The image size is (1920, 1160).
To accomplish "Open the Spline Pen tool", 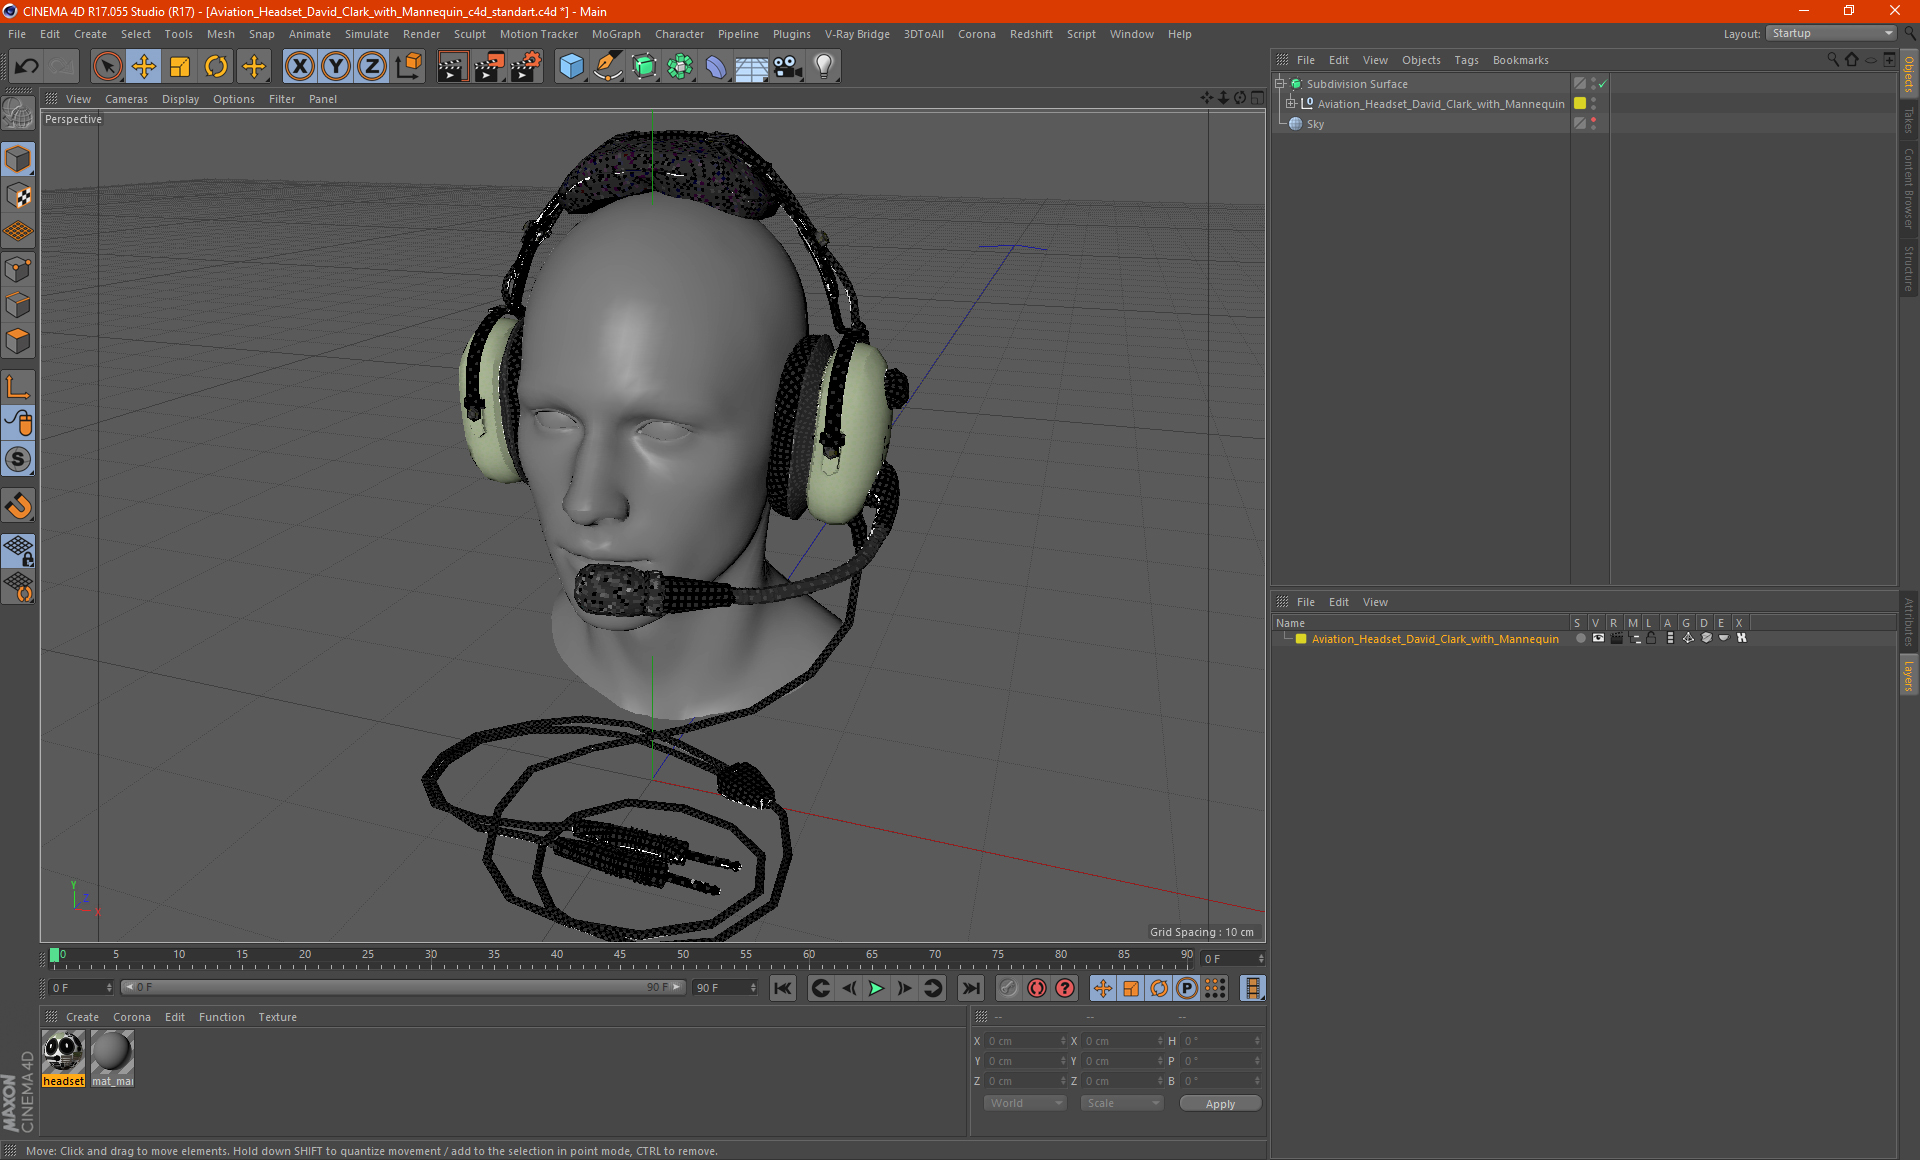I will [608, 67].
